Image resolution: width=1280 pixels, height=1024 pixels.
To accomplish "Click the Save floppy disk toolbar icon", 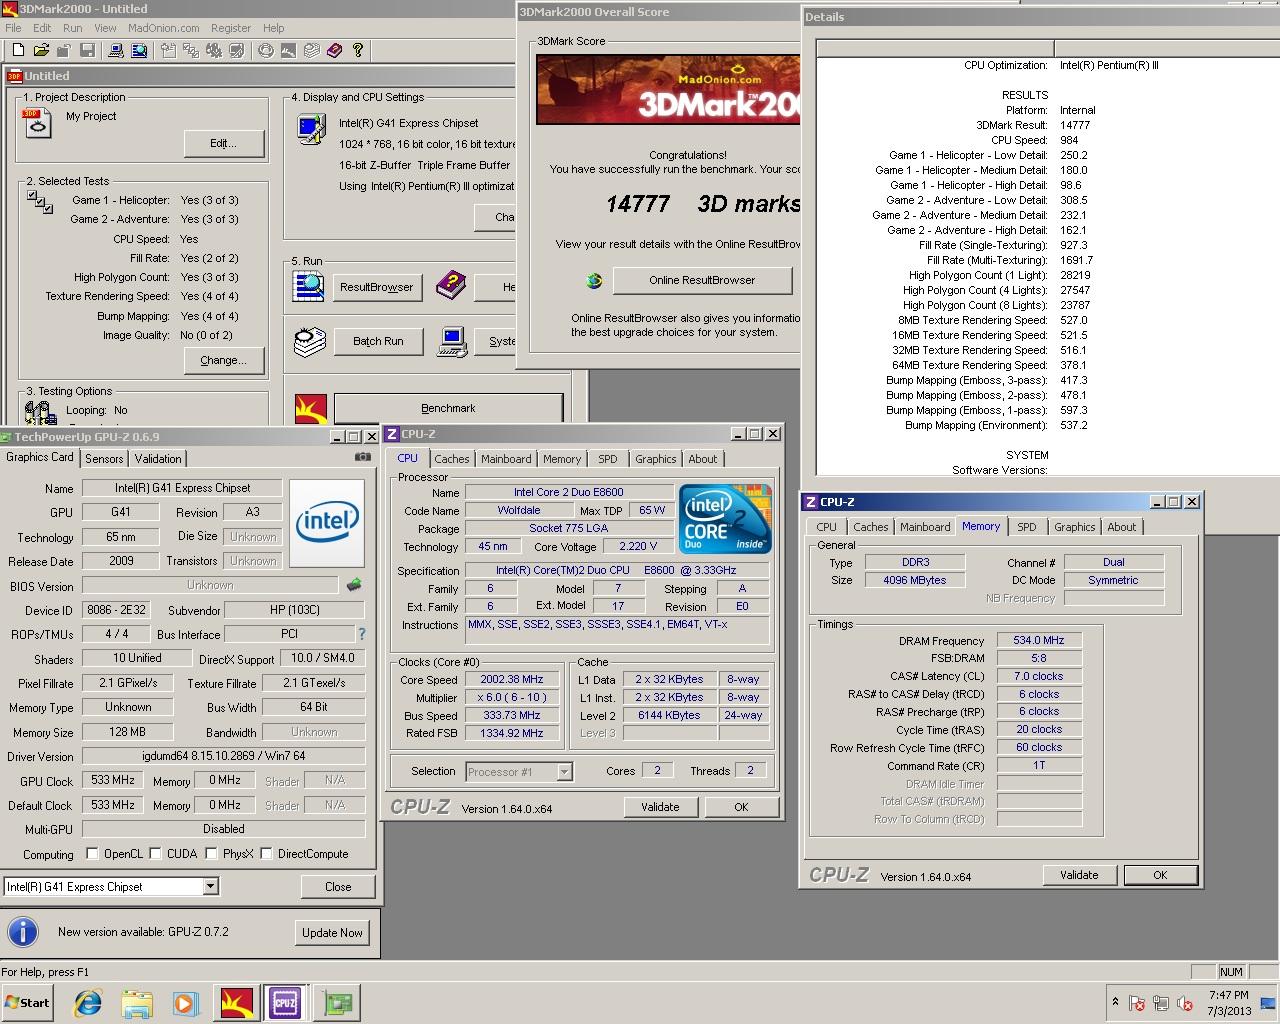I will tap(87, 50).
